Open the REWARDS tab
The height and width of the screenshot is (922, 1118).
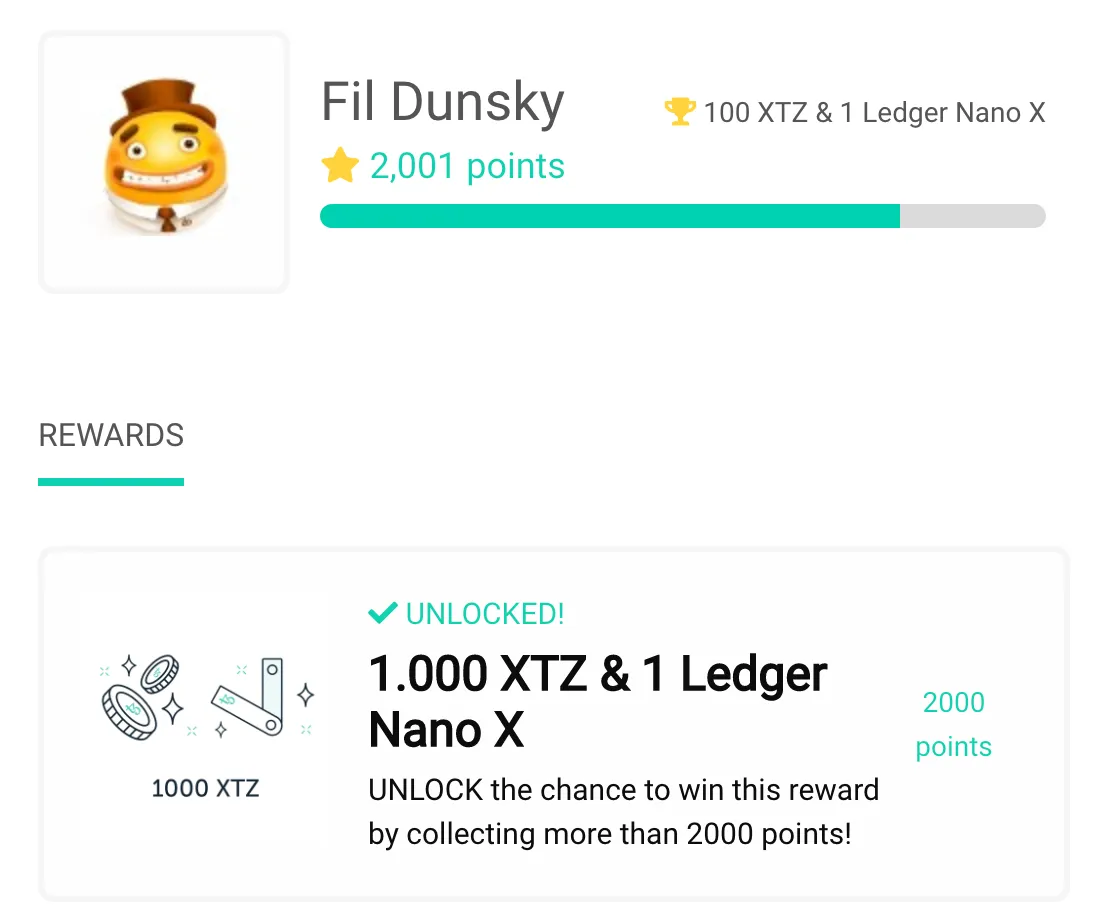tap(111, 435)
